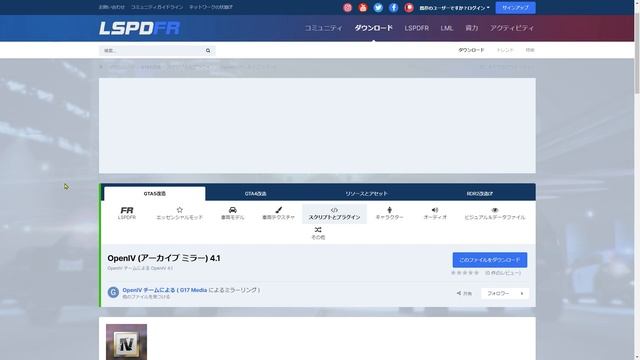Open the YouTube social icon
The image size is (640, 360).
[x=362, y=7]
